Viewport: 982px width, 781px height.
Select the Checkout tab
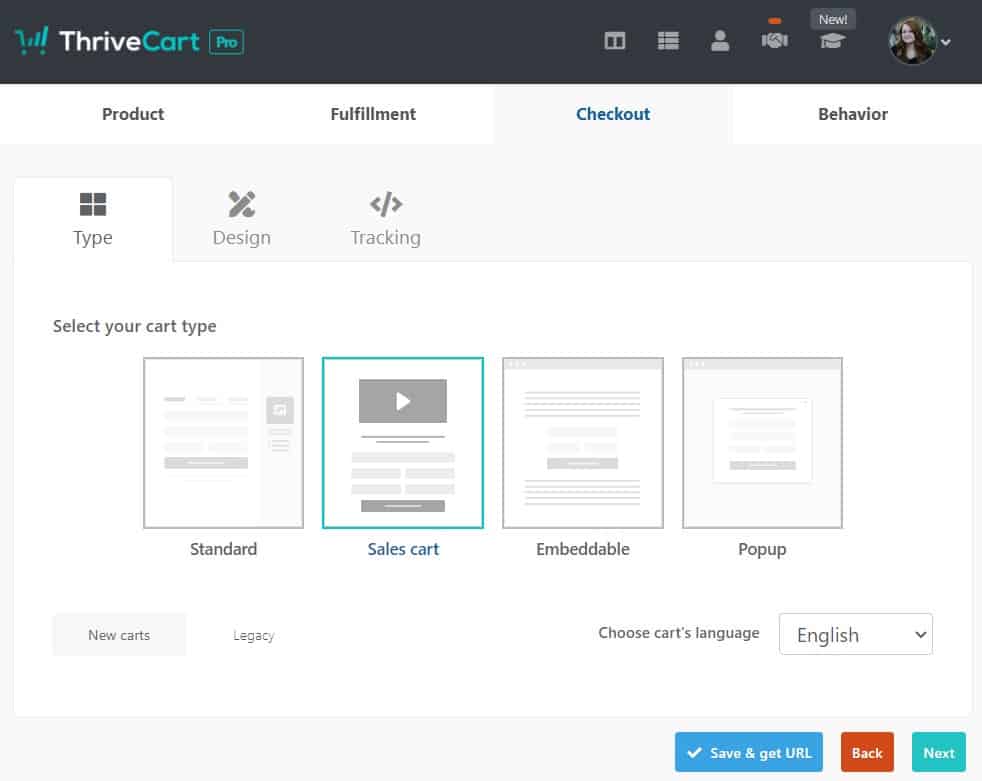coord(613,114)
